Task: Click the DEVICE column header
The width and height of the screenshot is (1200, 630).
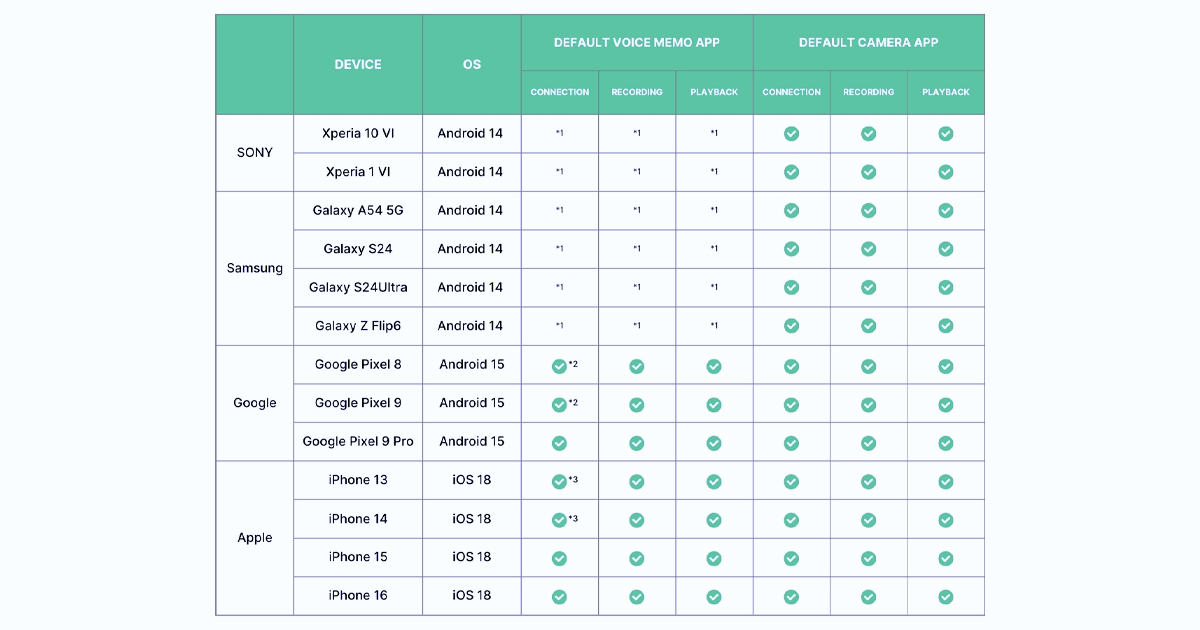Action: (358, 64)
